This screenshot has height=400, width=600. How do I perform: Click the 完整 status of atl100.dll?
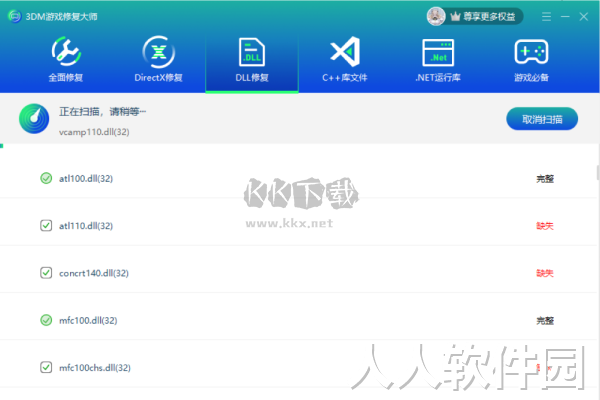545,179
